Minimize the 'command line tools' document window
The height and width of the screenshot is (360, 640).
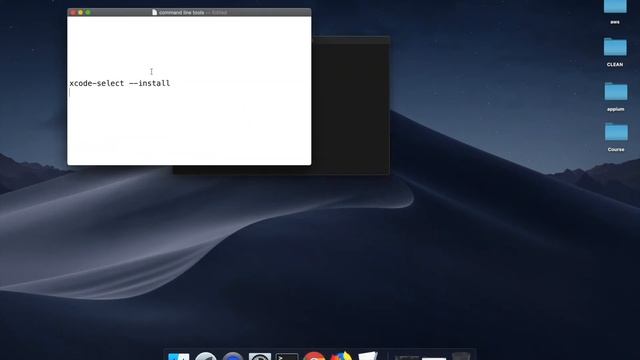[x=80, y=13]
